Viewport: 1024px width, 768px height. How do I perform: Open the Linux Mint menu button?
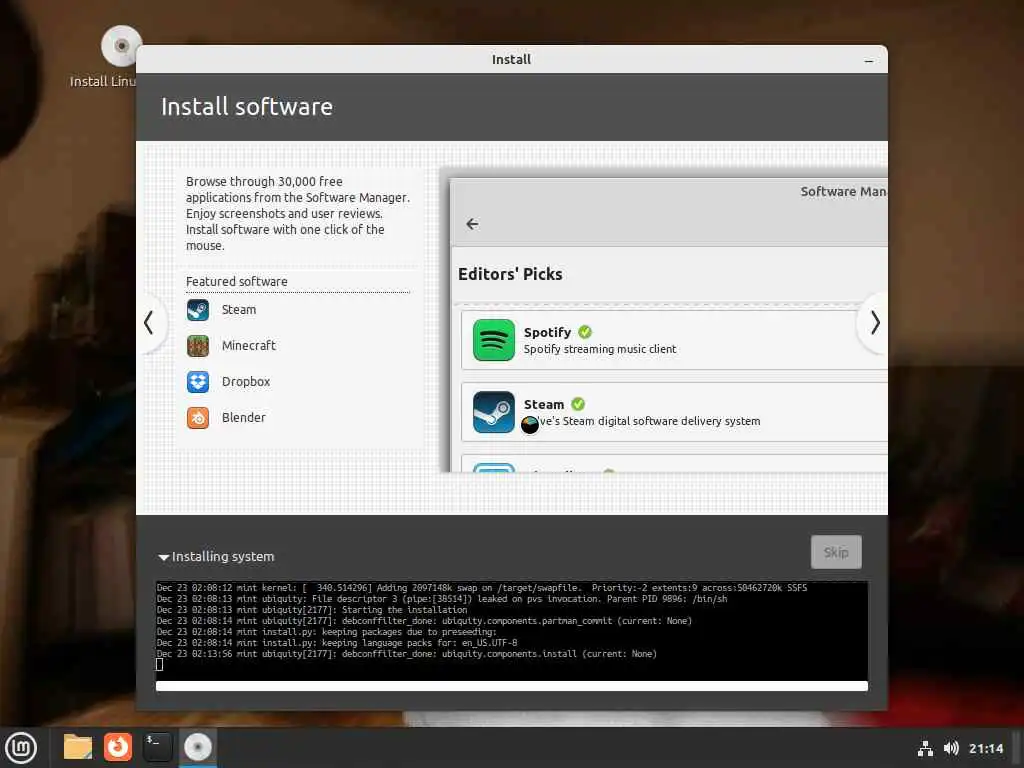click(21, 747)
